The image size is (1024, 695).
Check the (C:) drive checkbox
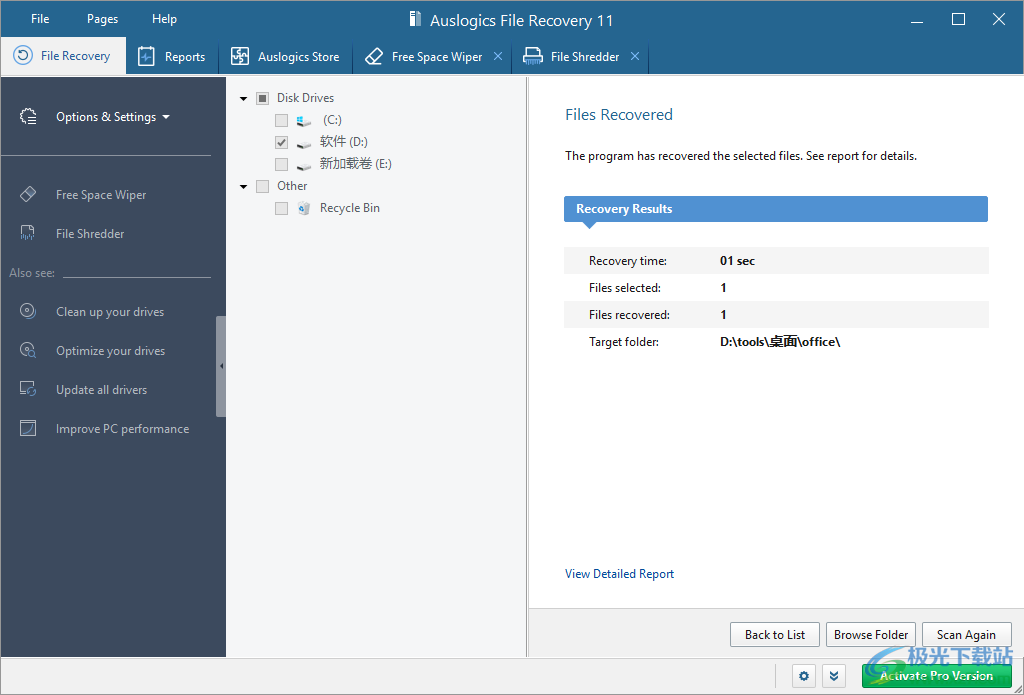click(x=282, y=119)
